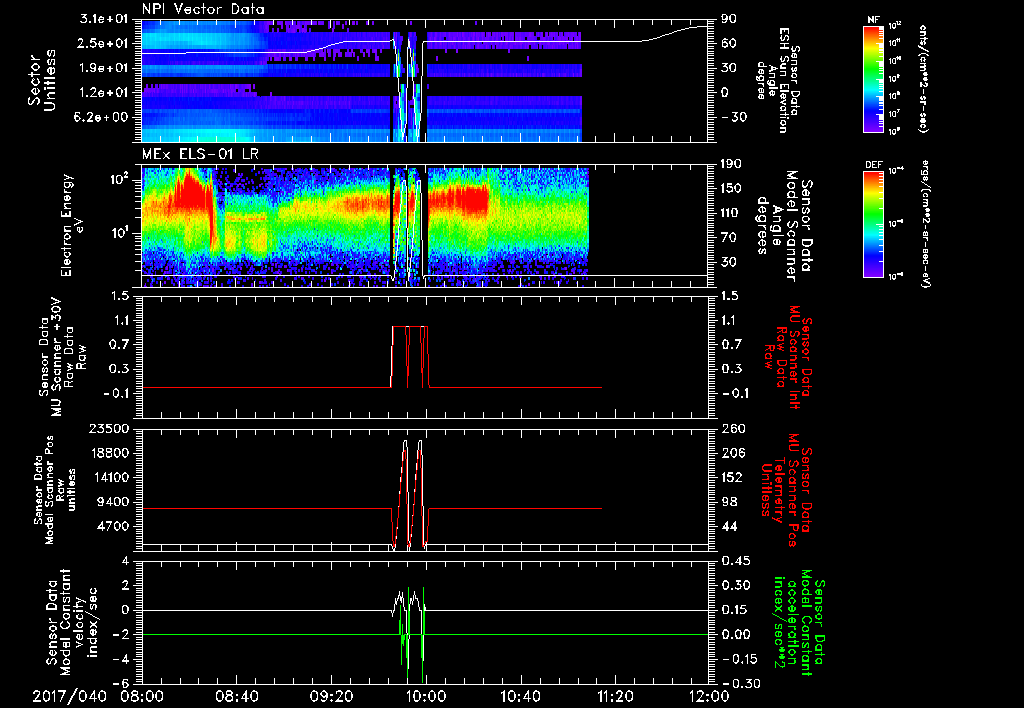Click the 4700 scanner position tick
Screen dimensions: 1024x708
point(114,526)
